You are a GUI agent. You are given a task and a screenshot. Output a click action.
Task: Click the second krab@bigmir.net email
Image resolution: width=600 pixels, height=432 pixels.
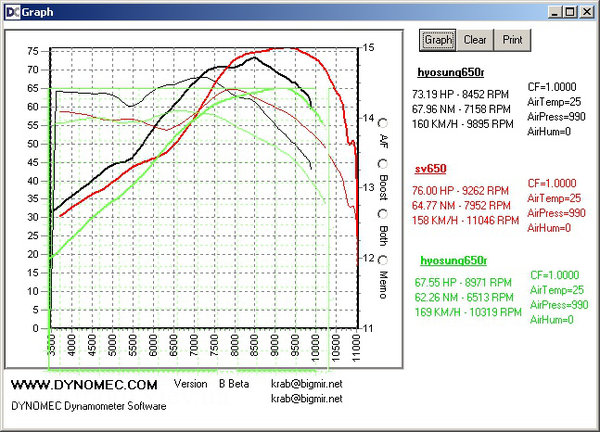click(307, 399)
